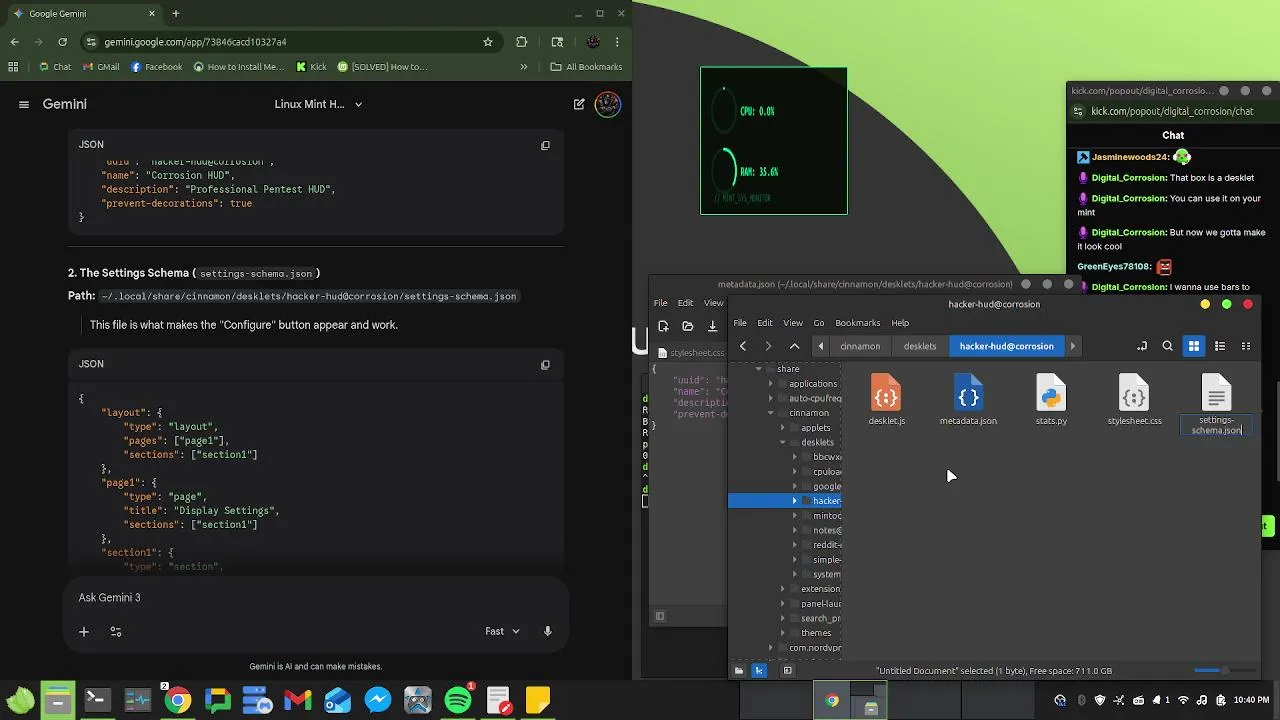Adjust the file manager zoom slider

coord(1224,670)
